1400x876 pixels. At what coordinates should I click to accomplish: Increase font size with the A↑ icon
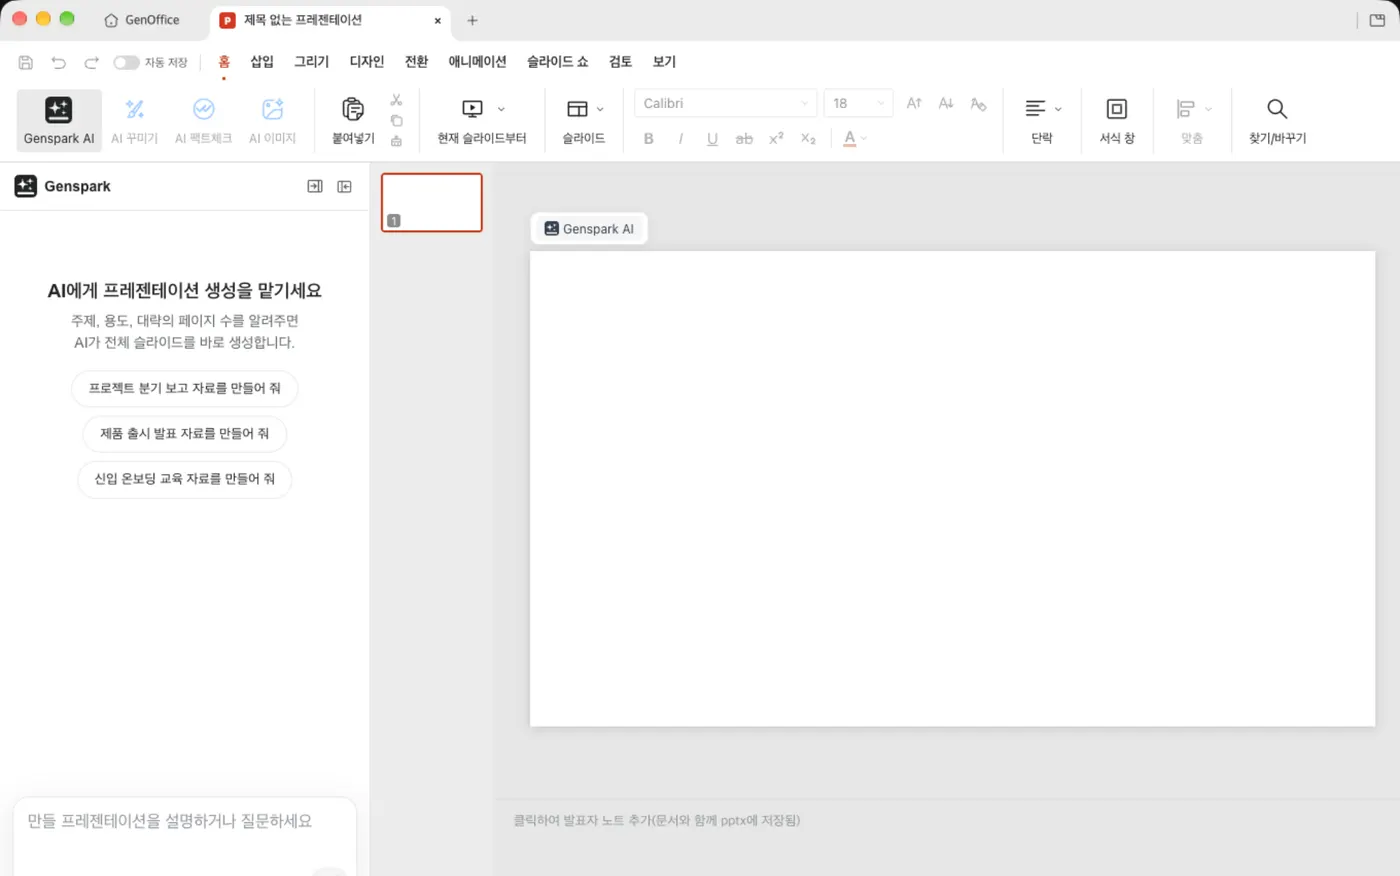(x=914, y=103)
